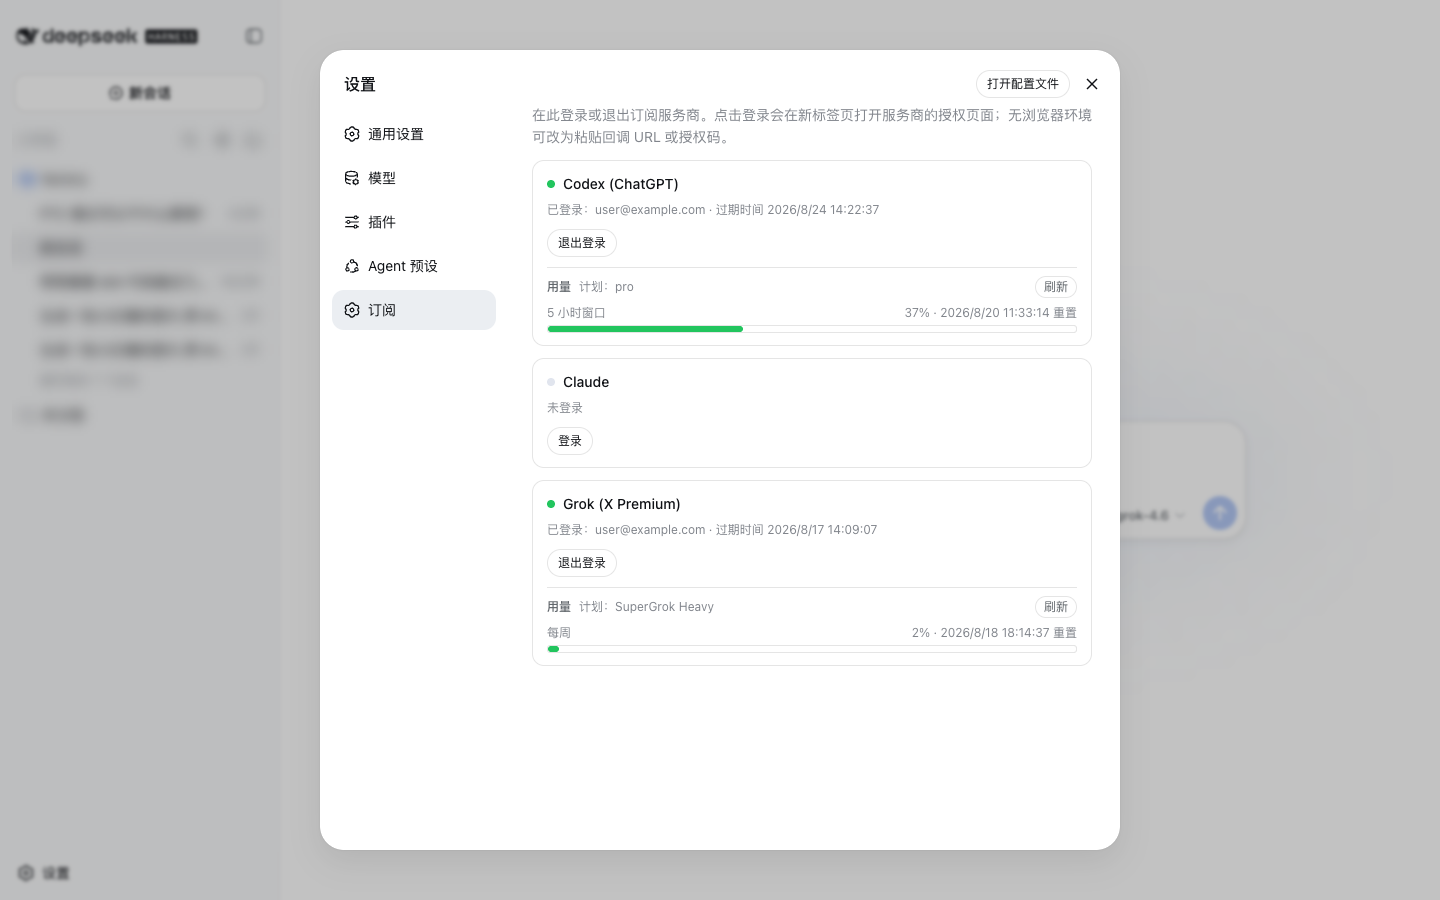Click the 37% reset time text
Image resolution: width=1440 pixels, height=900 pixels.
click(x=991, y=313)
